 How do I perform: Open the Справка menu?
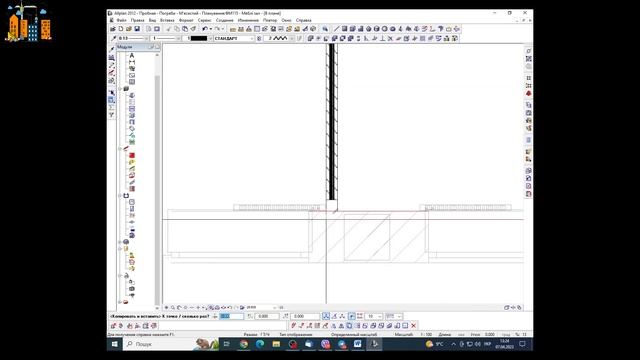[x=304, y=20]
